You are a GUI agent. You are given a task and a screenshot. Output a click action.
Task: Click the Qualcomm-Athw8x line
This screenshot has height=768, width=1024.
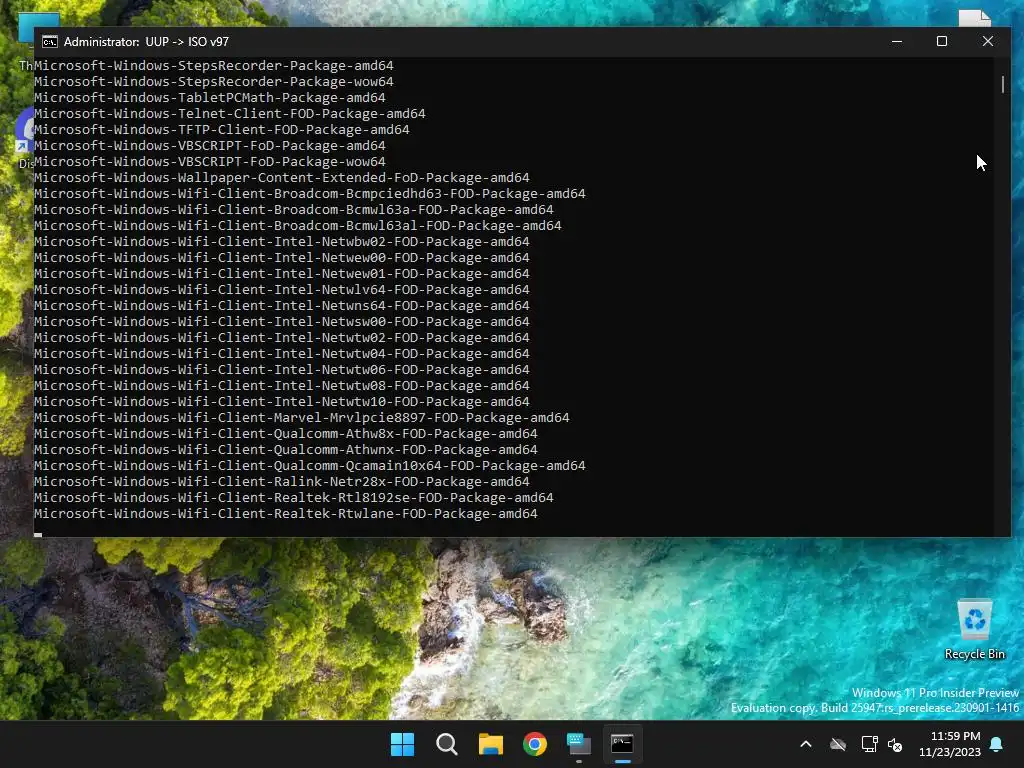(286, 434)
